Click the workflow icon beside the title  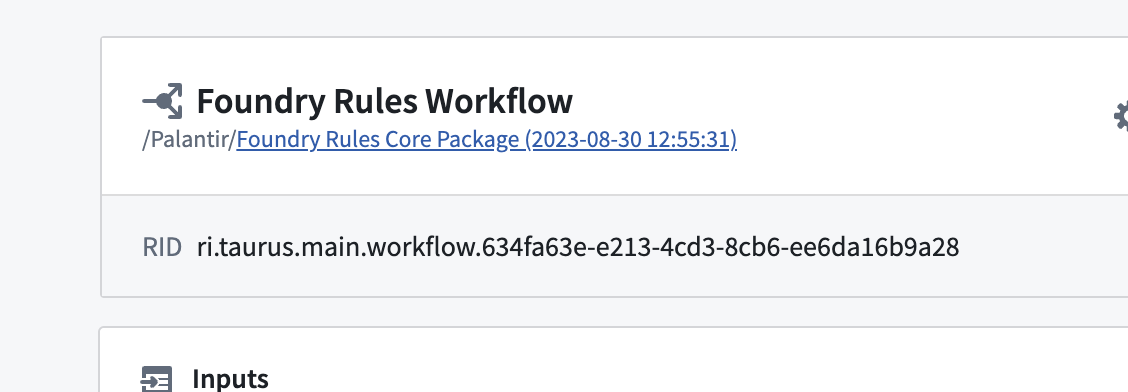[162, 101]
